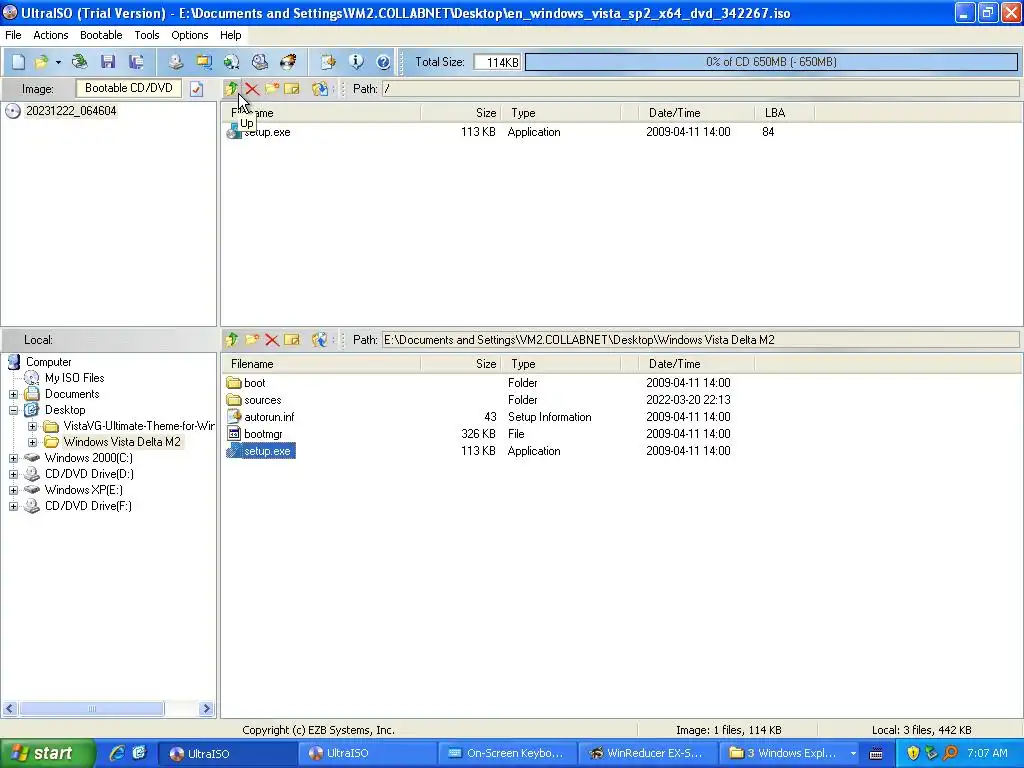Switch to On-Screen Keyboard in the taskbar

(x=507, y=754)
